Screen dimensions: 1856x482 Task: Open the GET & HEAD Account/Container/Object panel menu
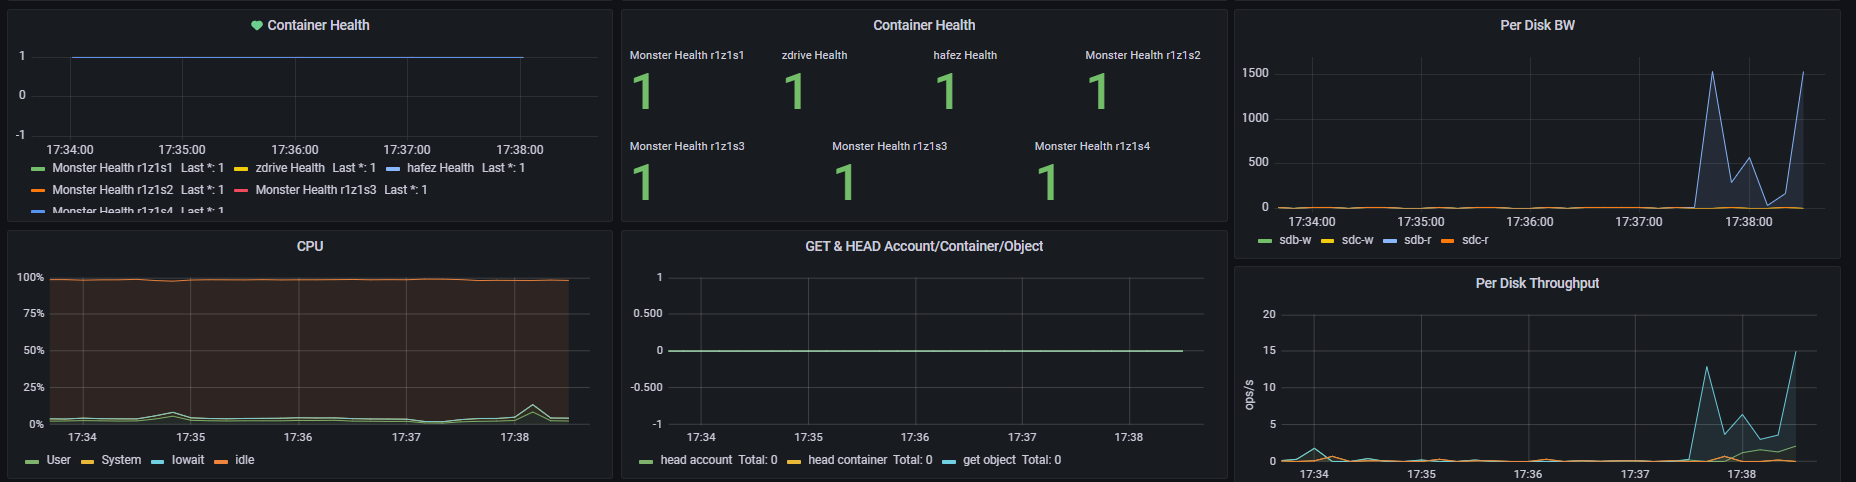(x=924, y=246)
